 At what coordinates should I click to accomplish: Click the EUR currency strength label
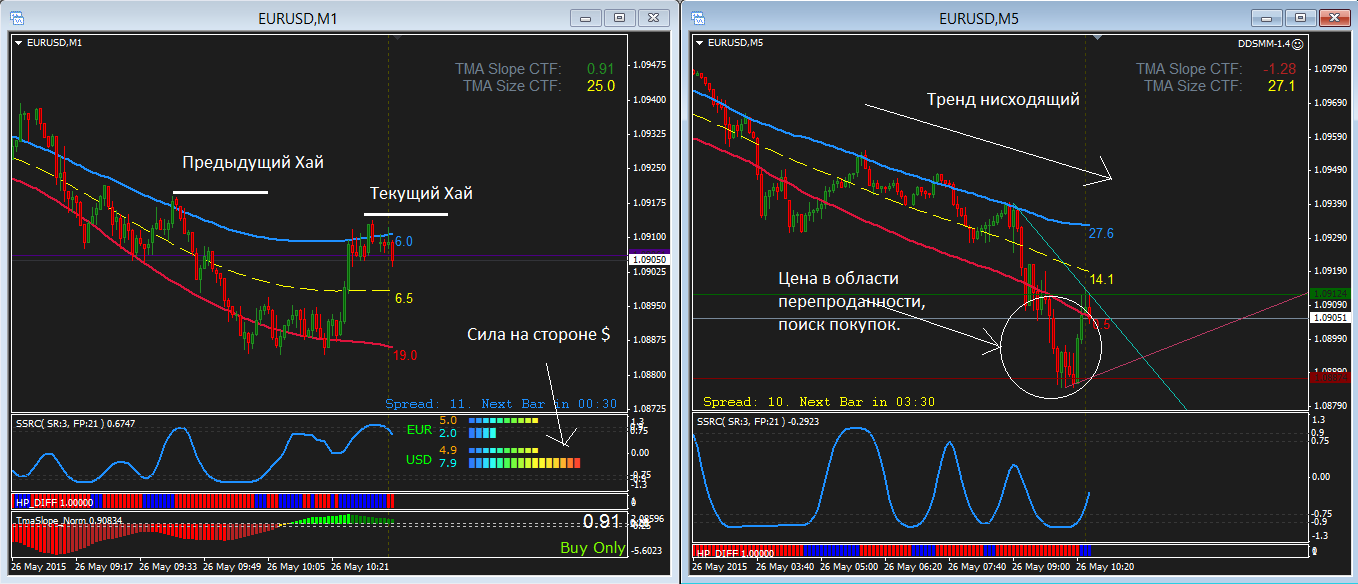(x=420, y=430)
